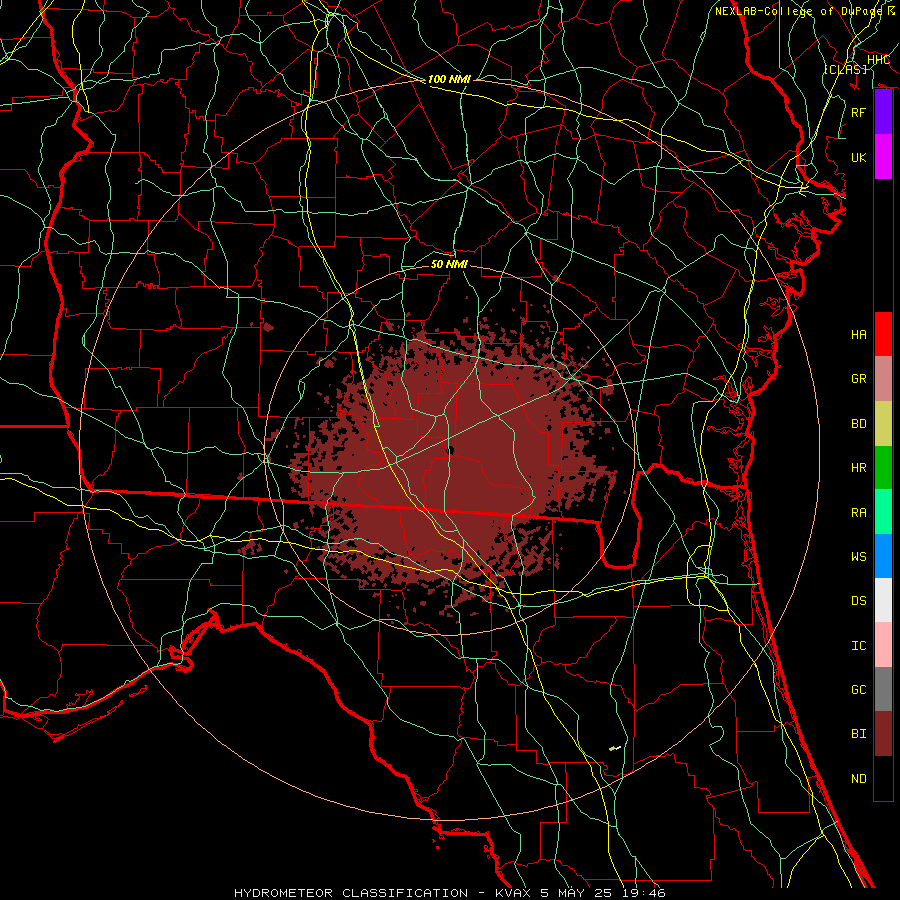Select the BD yellow legend swatch
This screenshot has width=900, height=900.
point(883,424)
